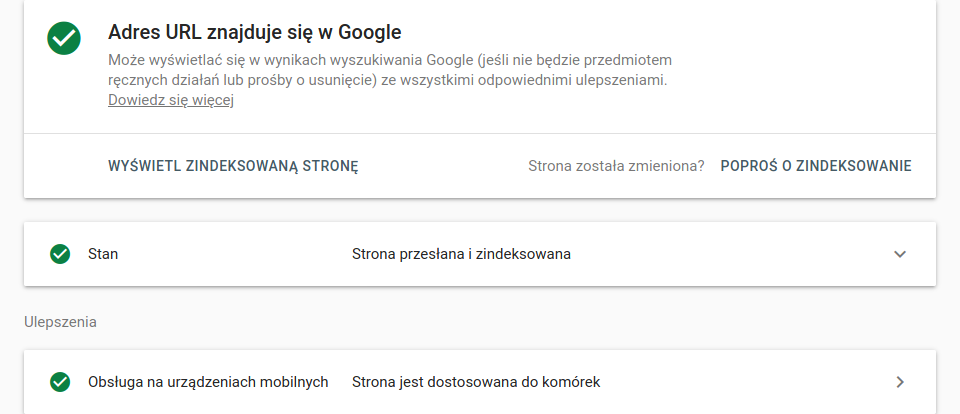Expand the Stan row with down chevron
The width and height of the screenshot is (960, 414).
point(899,254)
